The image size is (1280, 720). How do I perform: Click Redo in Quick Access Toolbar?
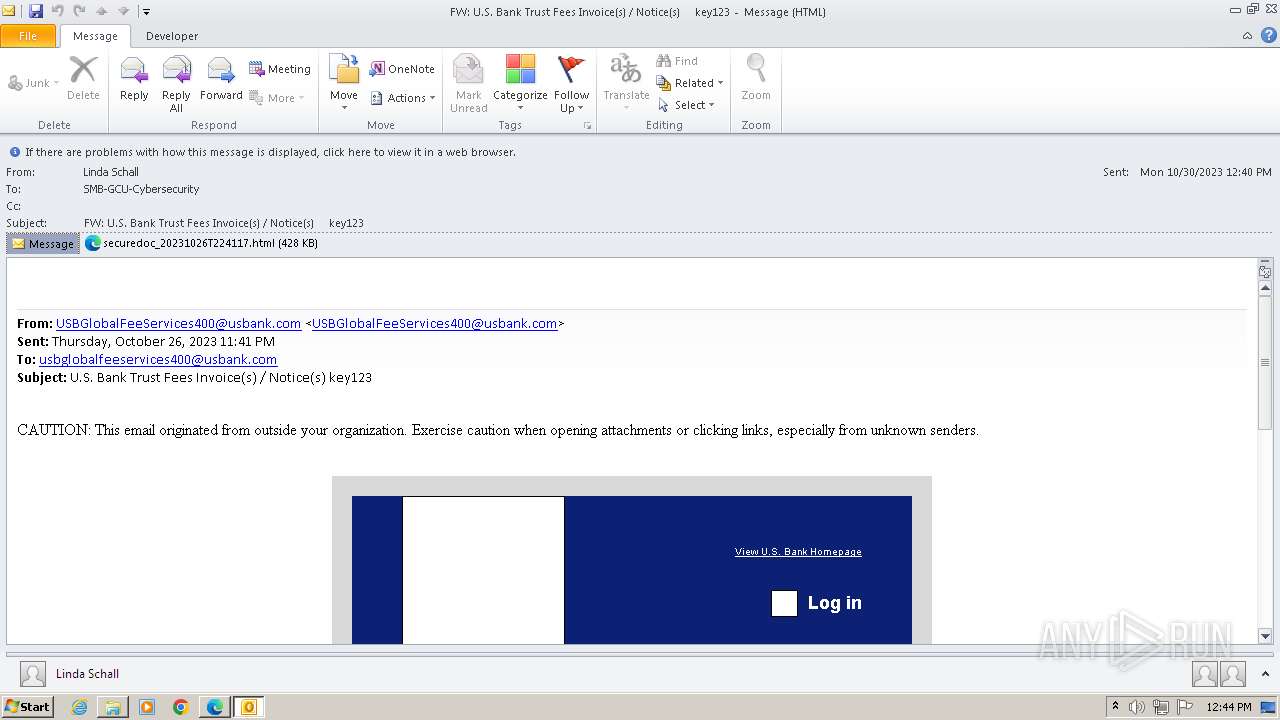coord(79,11)
